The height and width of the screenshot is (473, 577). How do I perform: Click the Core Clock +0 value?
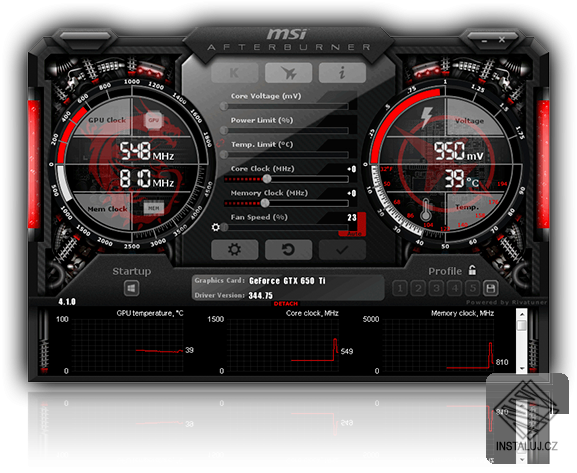click(x=352, y=169)
